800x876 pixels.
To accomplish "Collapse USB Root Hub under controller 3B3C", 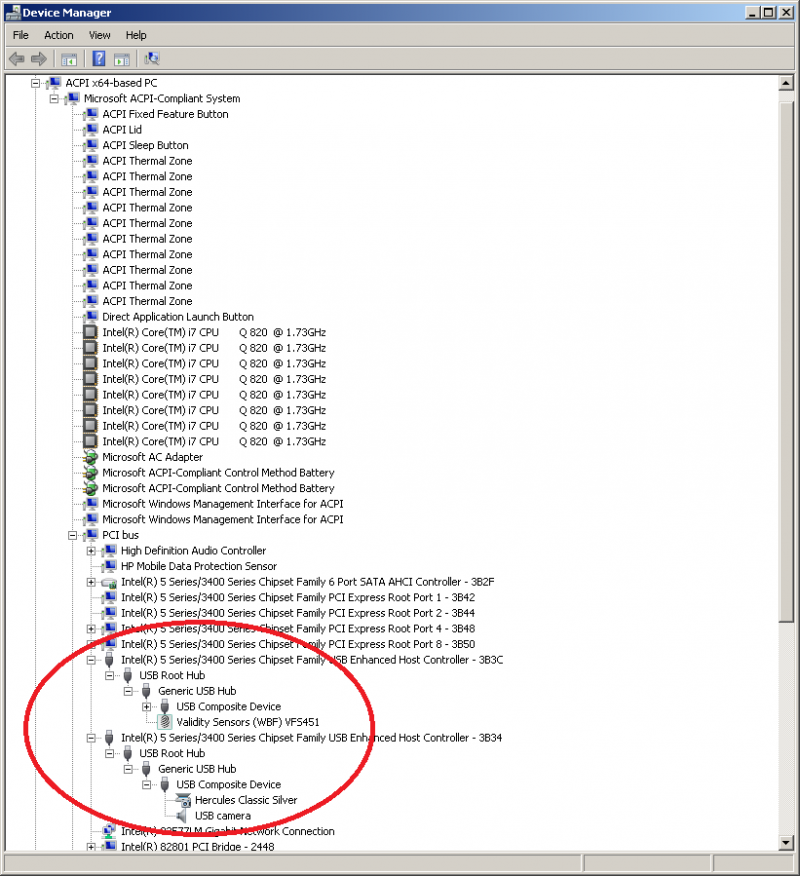I will click(x=109, y=675).
